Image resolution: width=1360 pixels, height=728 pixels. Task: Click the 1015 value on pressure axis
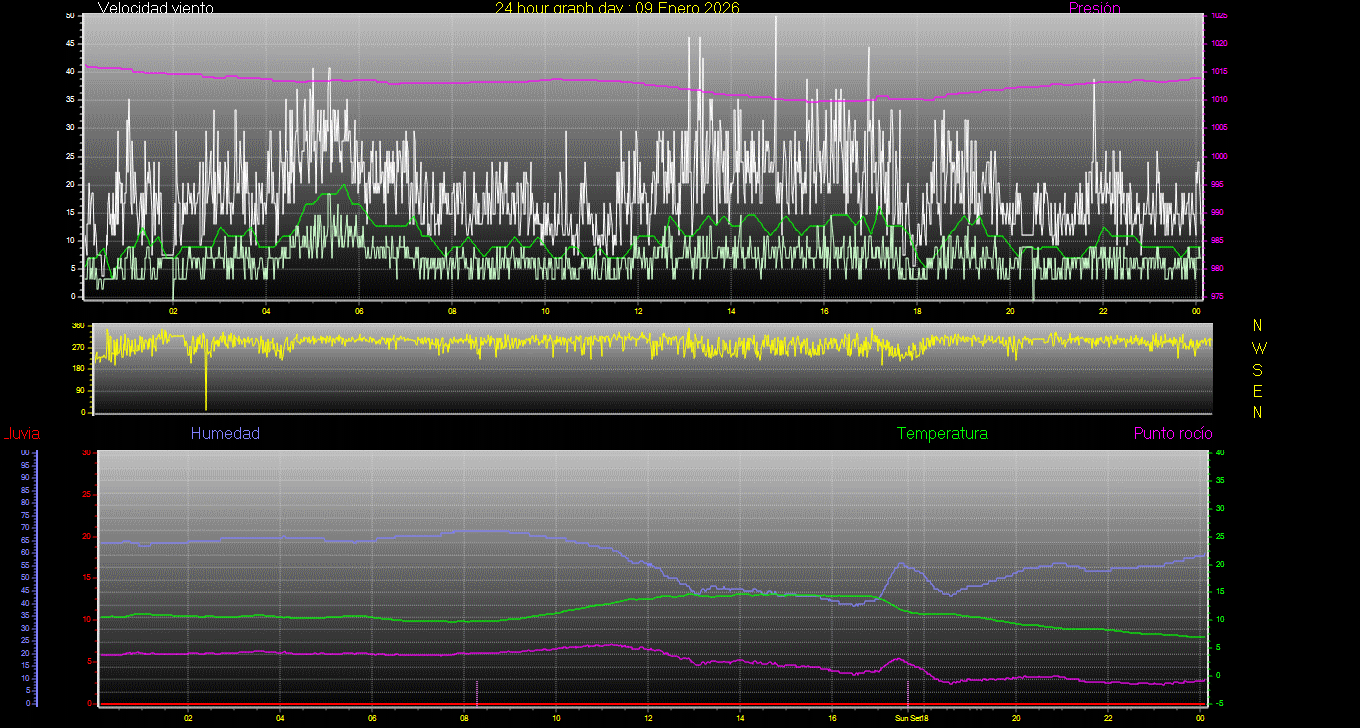pyautogui.click(x=1218, y=72)
